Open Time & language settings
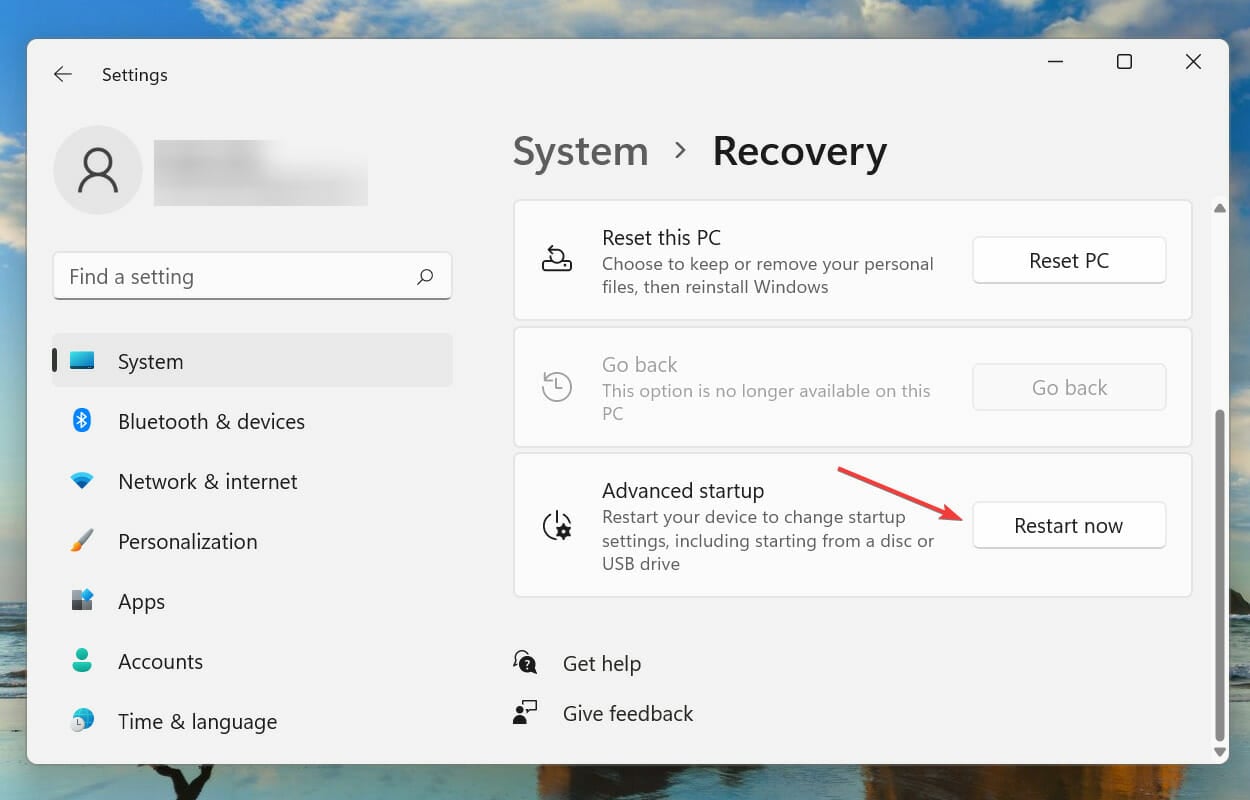The height and width of the screenshot is (800, 1250). tap(252, 721)
